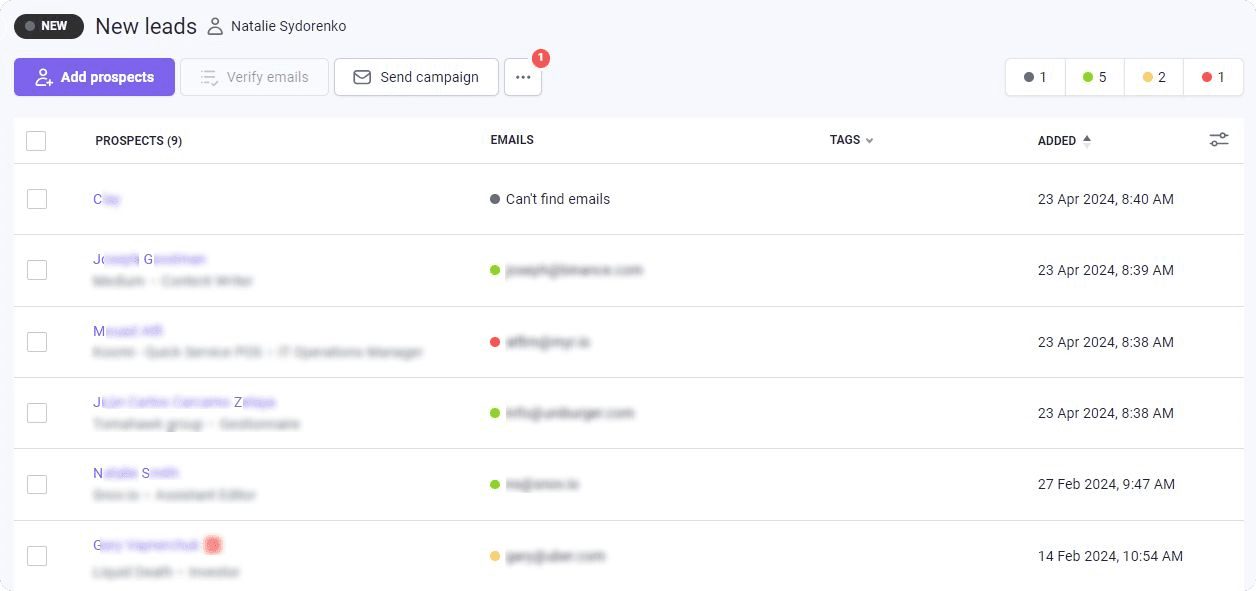1256x591 pixels.
Task: Click the Add prospects button
Action: tap(94, 77)
